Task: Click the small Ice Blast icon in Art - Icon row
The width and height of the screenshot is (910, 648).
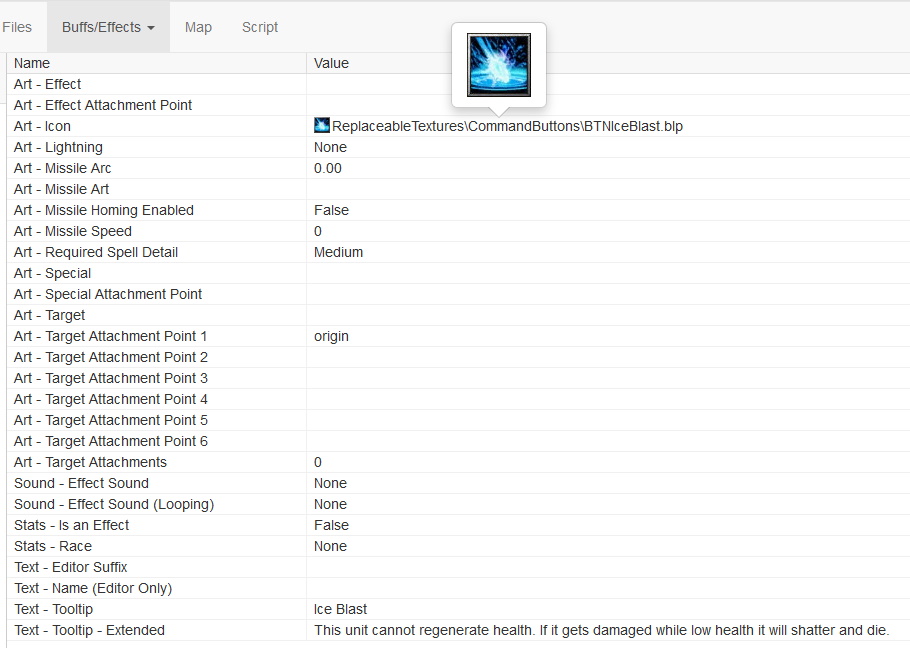Action: (x=322, y=125)
